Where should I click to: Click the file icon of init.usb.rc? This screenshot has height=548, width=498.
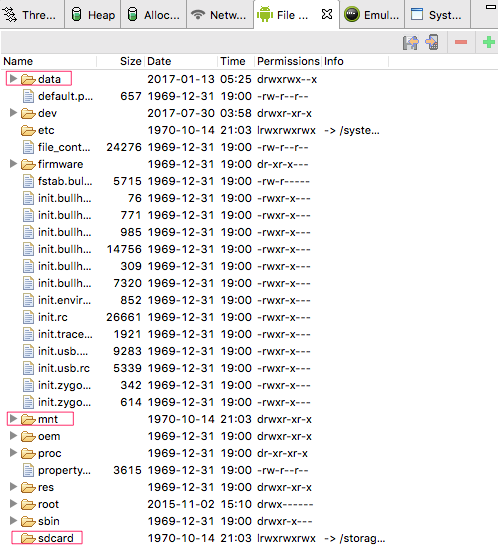pos(28,368)
